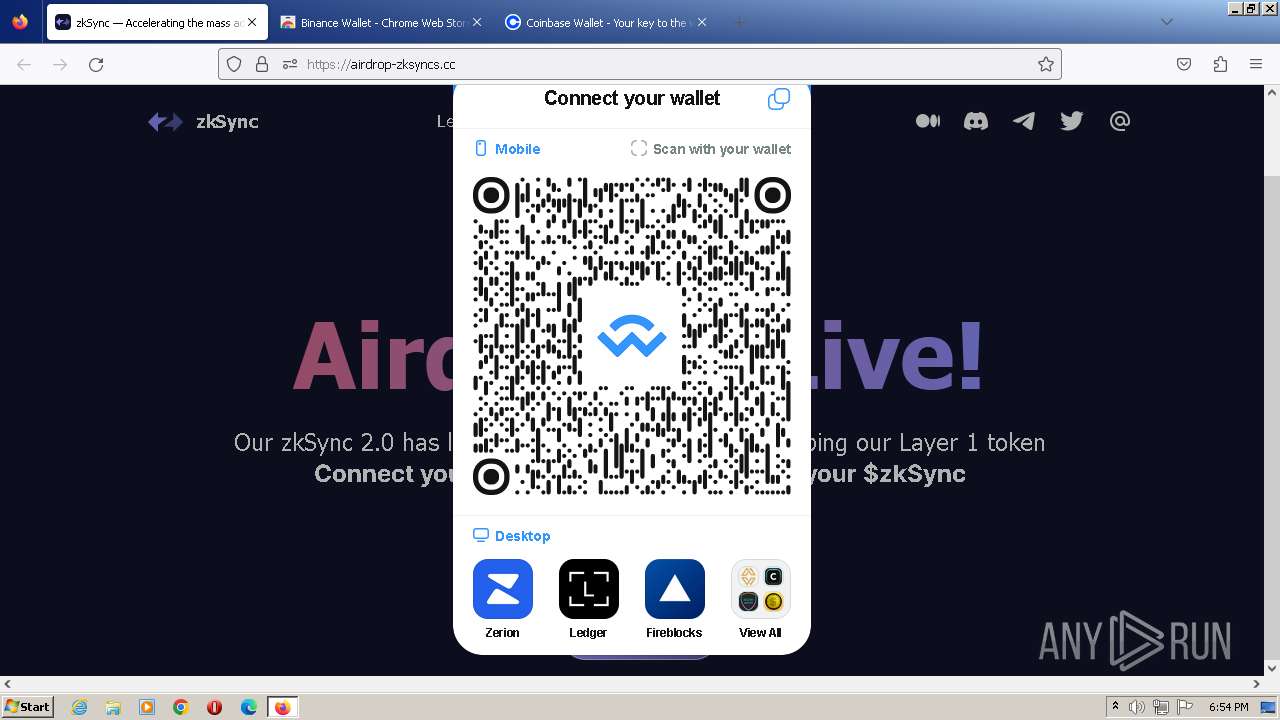Go forward one page
The image size is (1280, 720).
[60, 64]
